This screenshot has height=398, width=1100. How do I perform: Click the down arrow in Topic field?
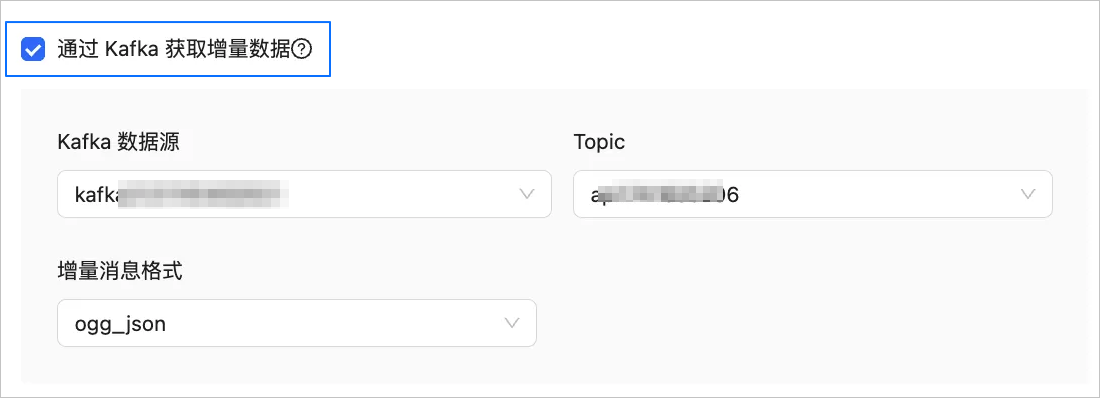(1028, 194)
